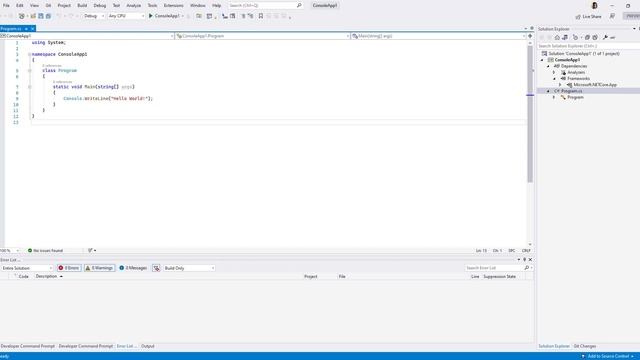This screenshot has width=640, height=360.
Task: Toggle the 0 Warnings filter
Action: coord(99,268)
